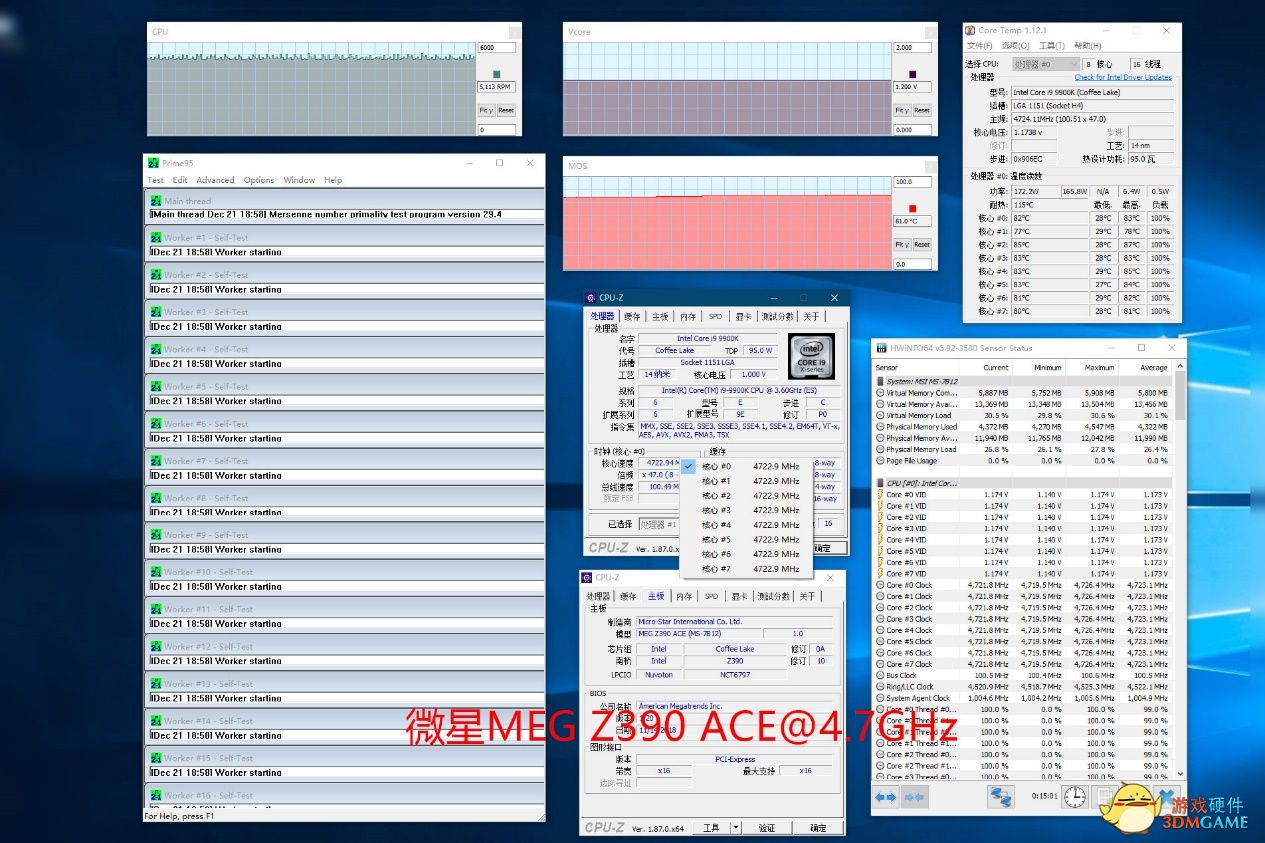Click the greyed collapse arrows icon in HWiNFO
Screen dimensions: 1265x843
tap(914, 797)
